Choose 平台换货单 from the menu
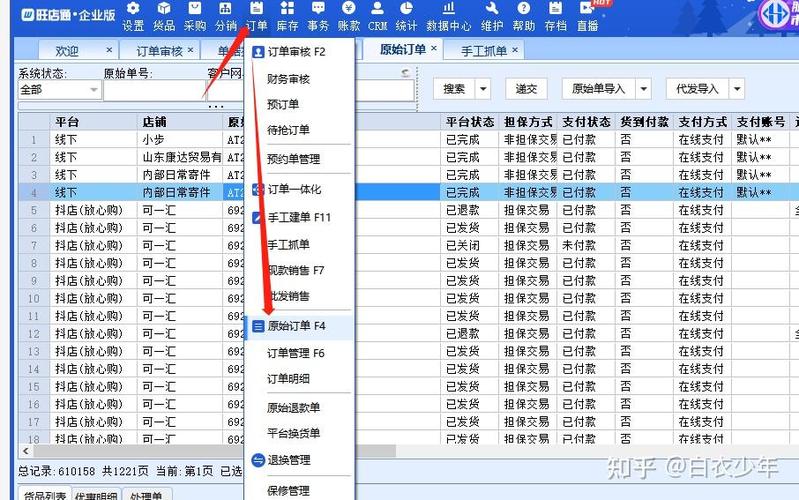This screenshot has width=799, height=500. [300, 433]
